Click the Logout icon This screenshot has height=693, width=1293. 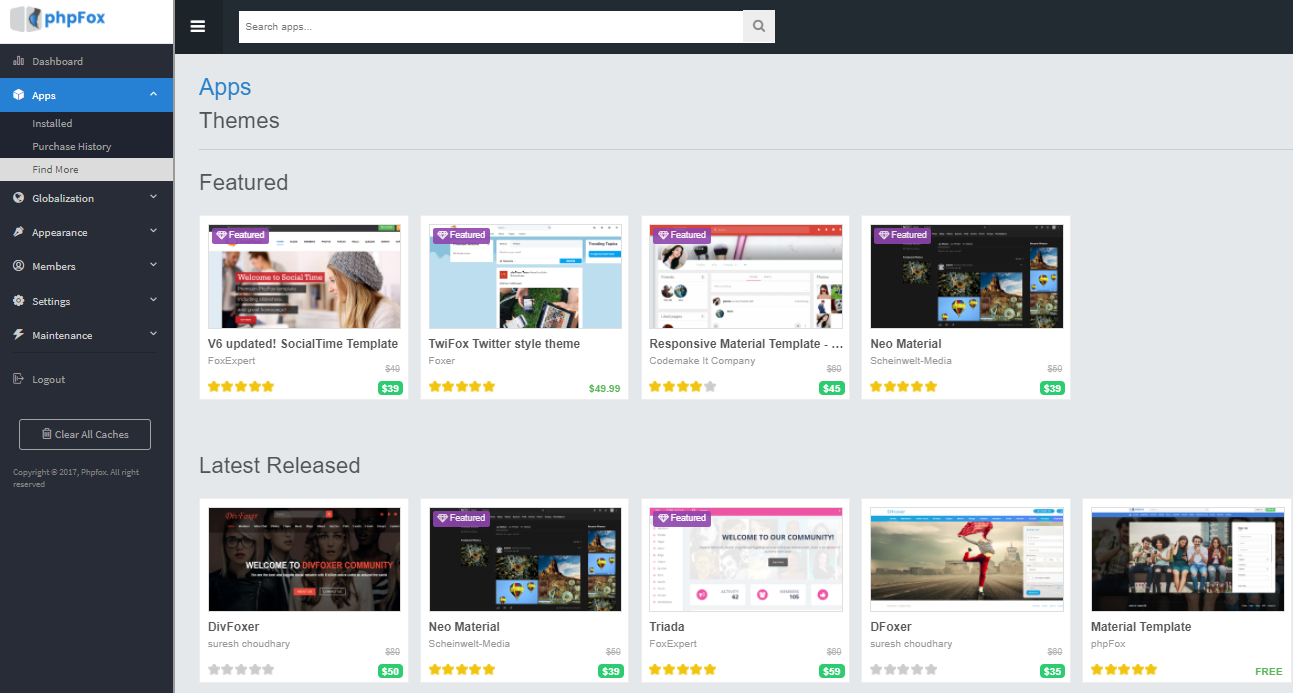(x=18, y=379)
